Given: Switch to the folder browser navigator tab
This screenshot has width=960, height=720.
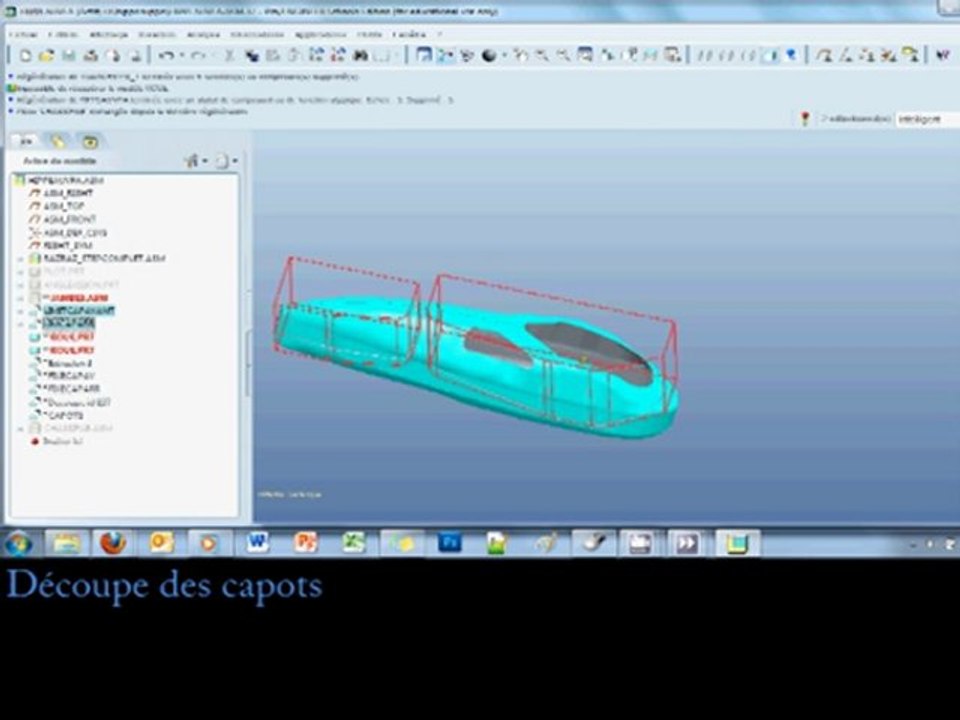Looking at the screenshot, I should (x=58, y=141).
